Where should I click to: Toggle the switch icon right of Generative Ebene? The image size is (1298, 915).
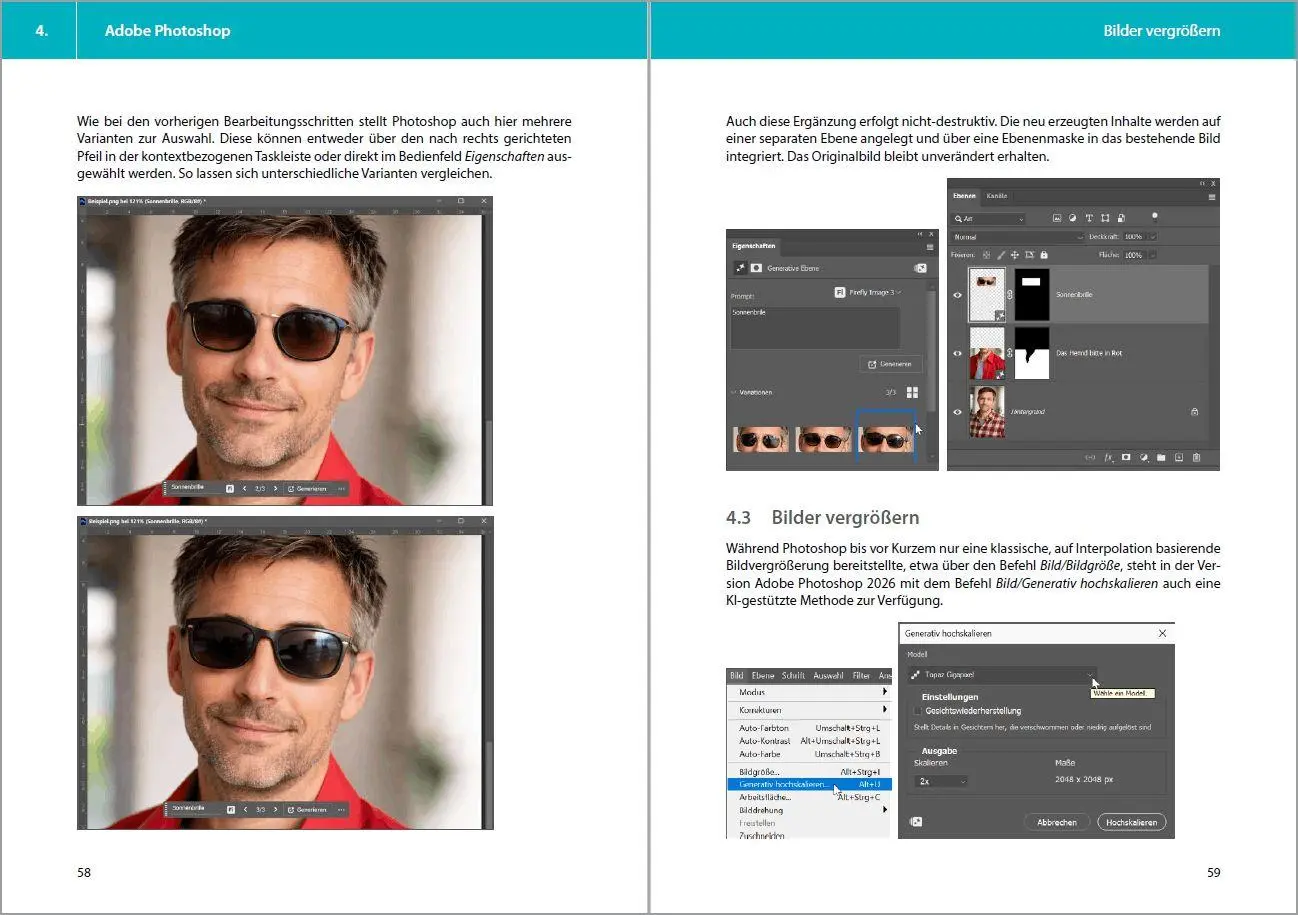click(920, 268)
